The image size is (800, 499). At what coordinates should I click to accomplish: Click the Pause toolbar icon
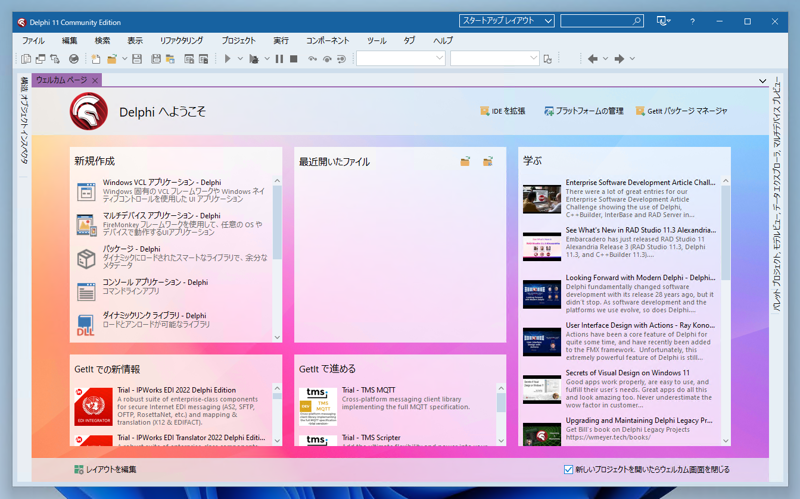pos(279,59)
